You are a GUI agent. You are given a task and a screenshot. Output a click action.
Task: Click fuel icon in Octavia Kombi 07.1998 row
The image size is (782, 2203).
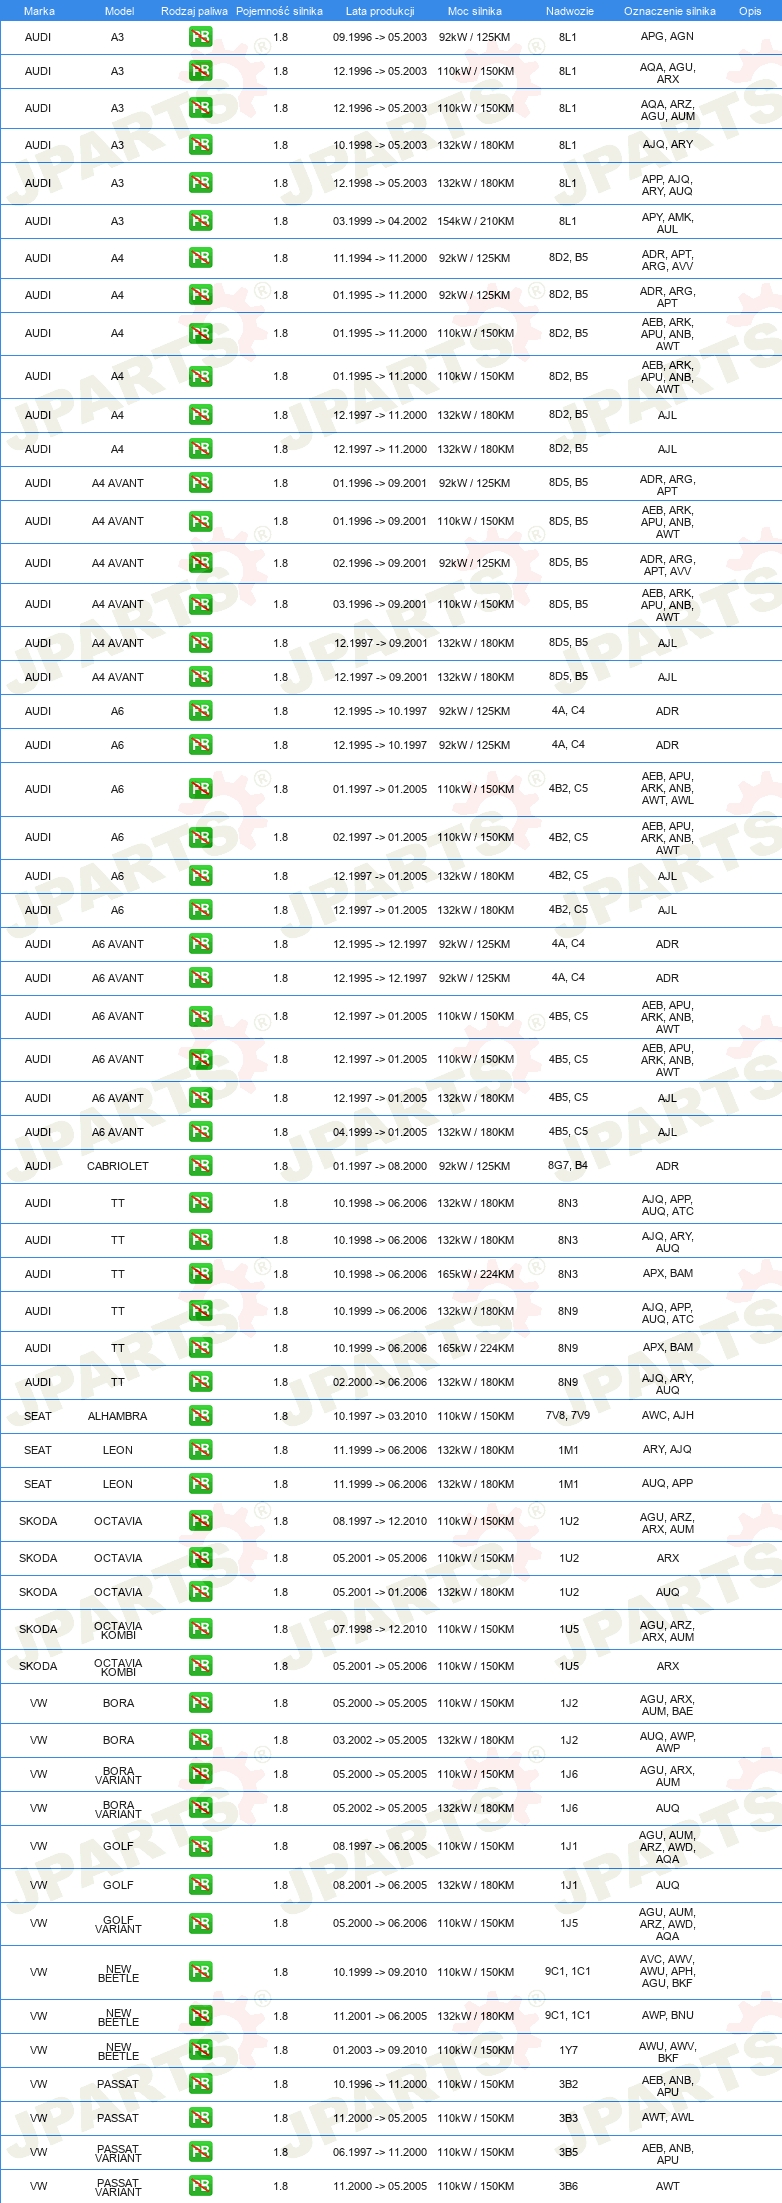200,1629
